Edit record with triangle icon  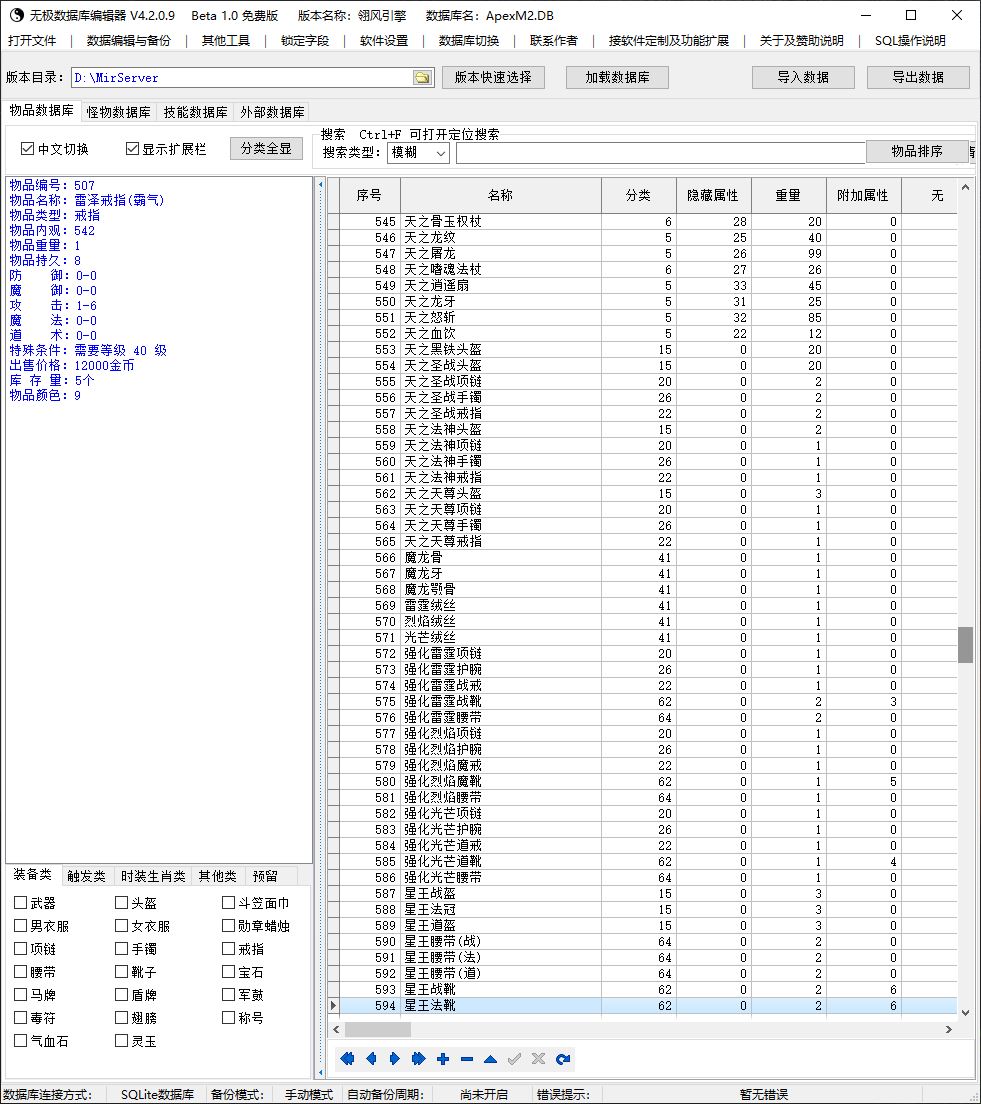tap(490, 1058)
